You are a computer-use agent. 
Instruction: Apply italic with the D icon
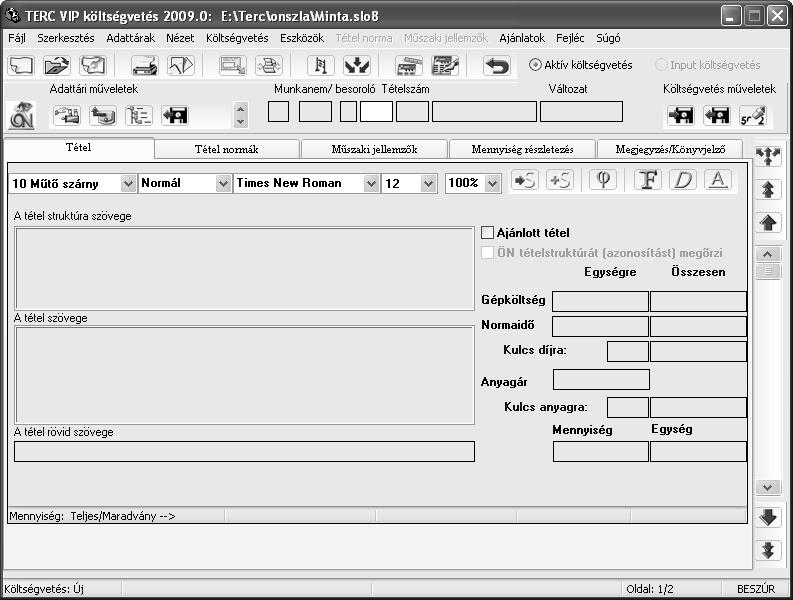pos(683,180)
